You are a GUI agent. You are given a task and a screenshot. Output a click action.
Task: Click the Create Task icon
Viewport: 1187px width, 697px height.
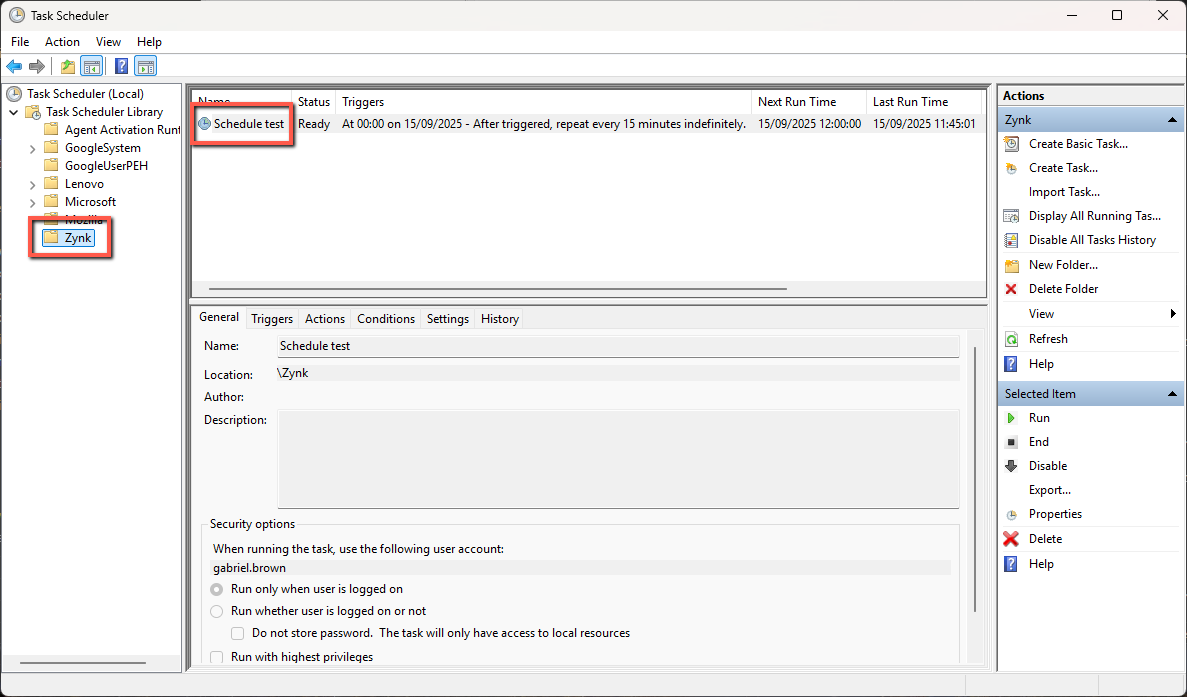coord(1011,168)
